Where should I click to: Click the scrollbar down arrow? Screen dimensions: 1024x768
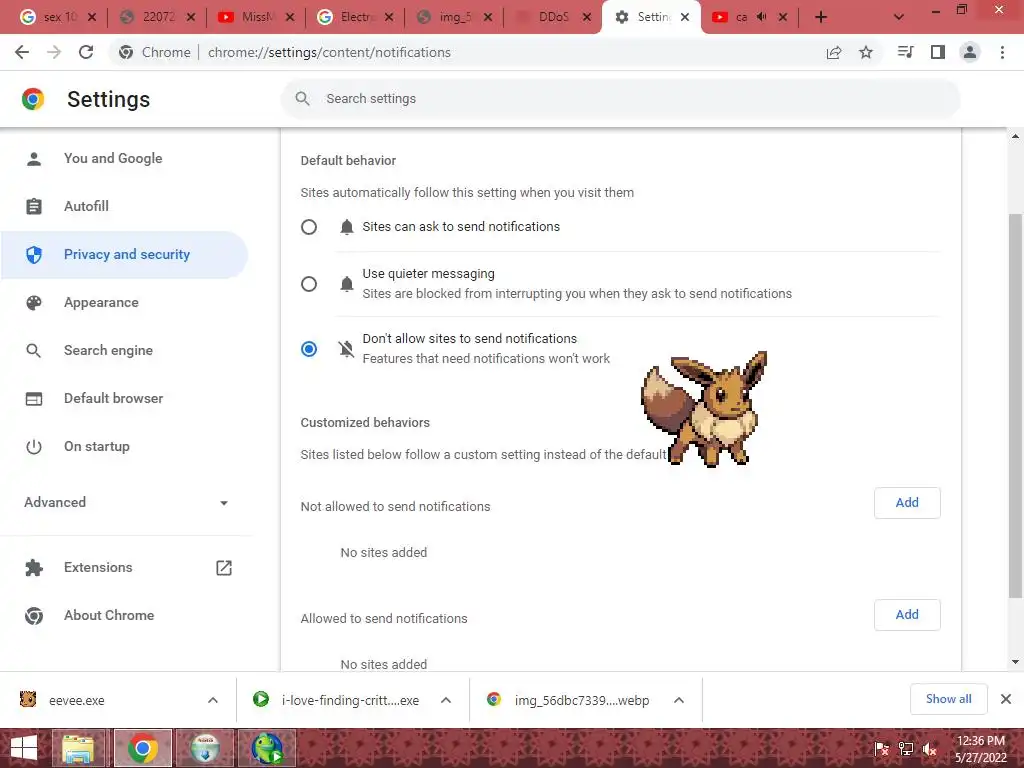click(1015, 662)
